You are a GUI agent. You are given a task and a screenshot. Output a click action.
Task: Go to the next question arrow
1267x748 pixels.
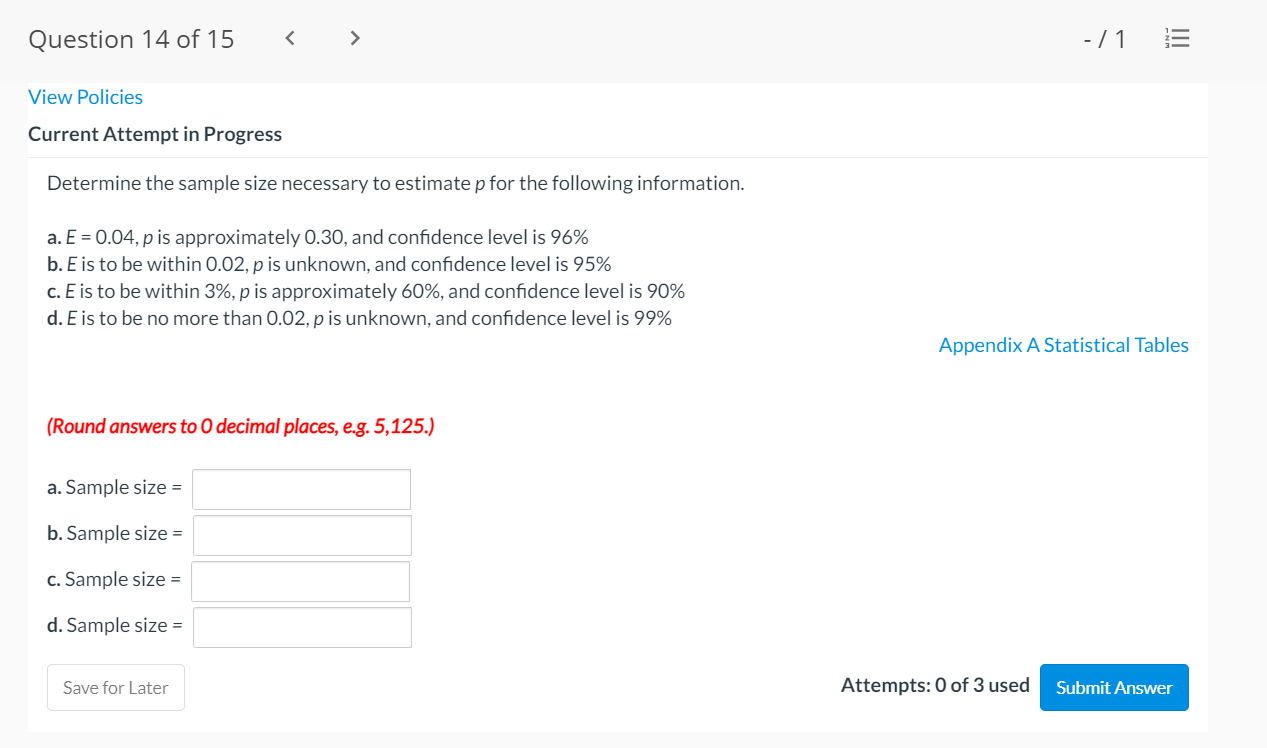pyautogui.click(x=354, y=39)
